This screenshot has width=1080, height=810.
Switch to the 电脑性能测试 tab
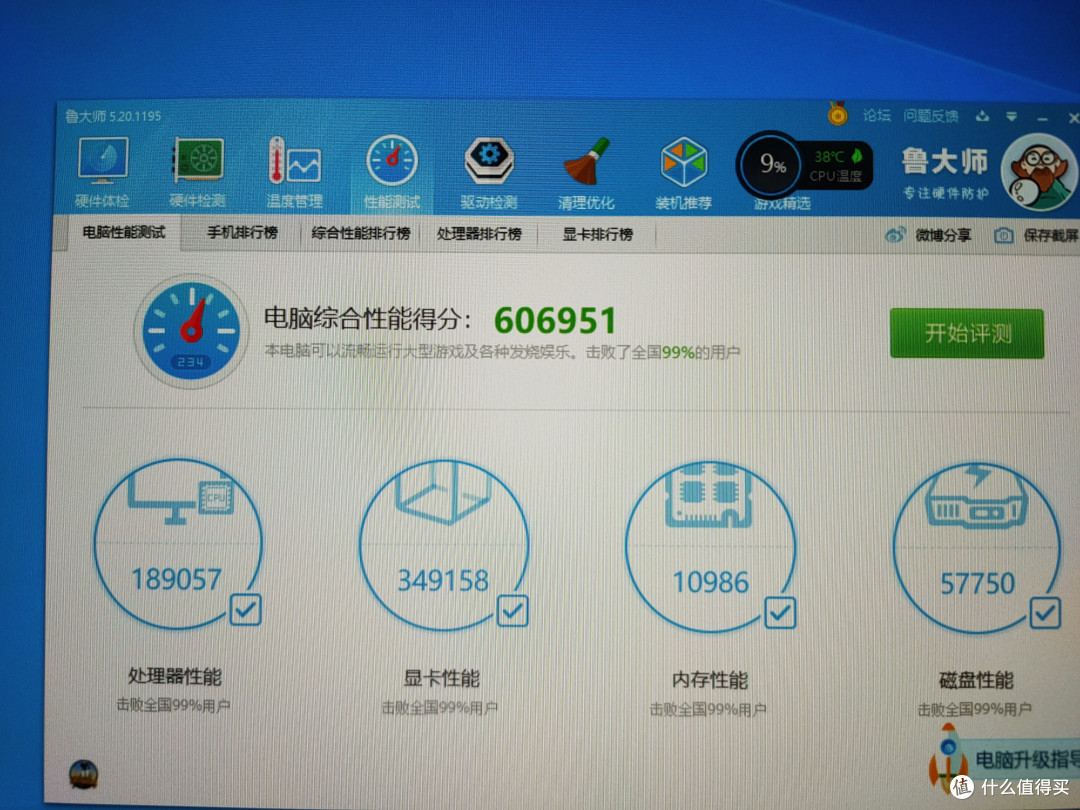(124, 233)
